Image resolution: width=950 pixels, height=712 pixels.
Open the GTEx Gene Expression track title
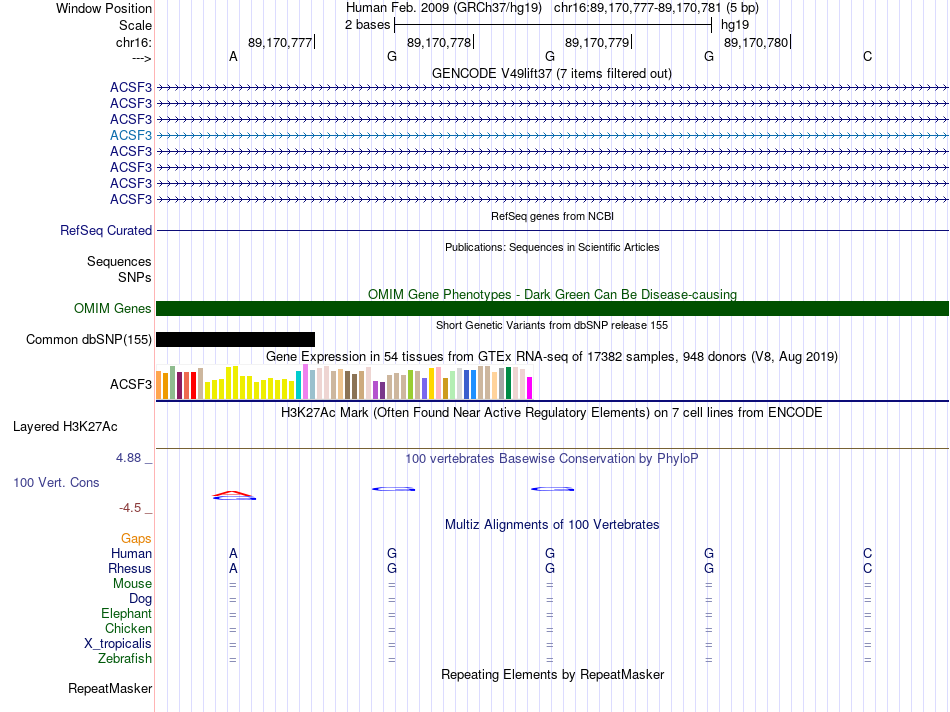552,356
